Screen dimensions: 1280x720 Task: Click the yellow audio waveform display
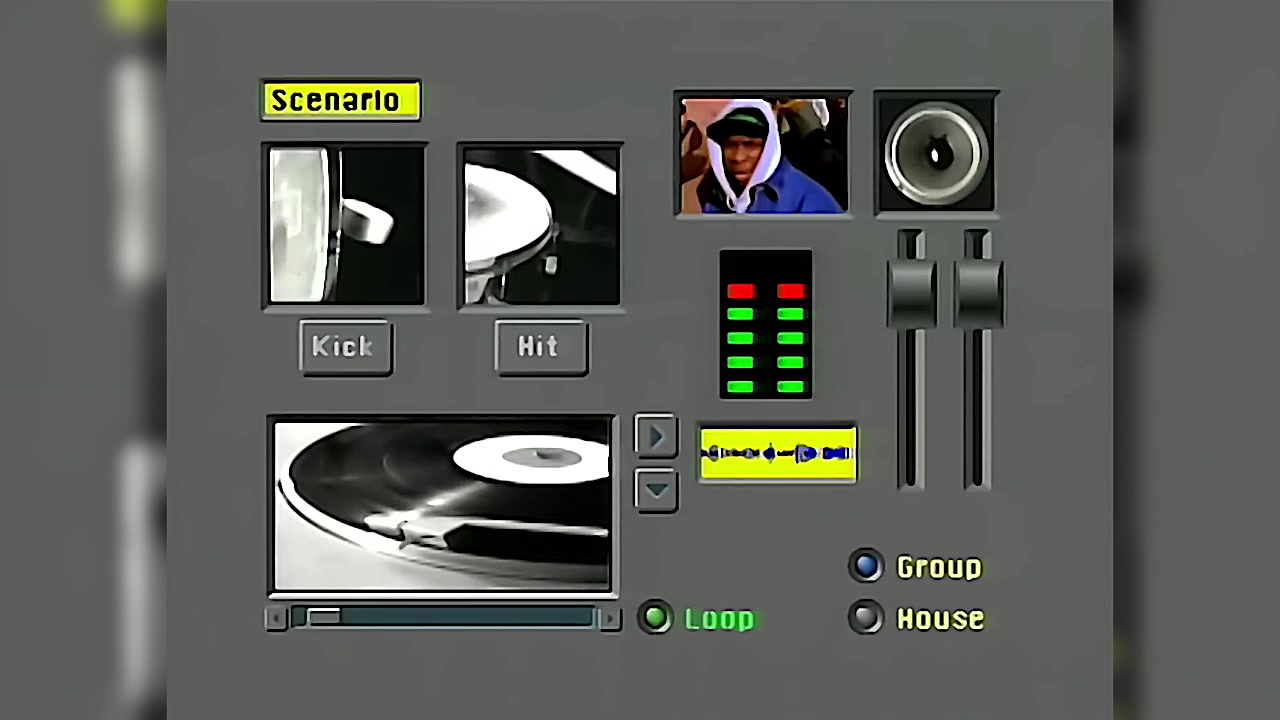tap(777, 454)
